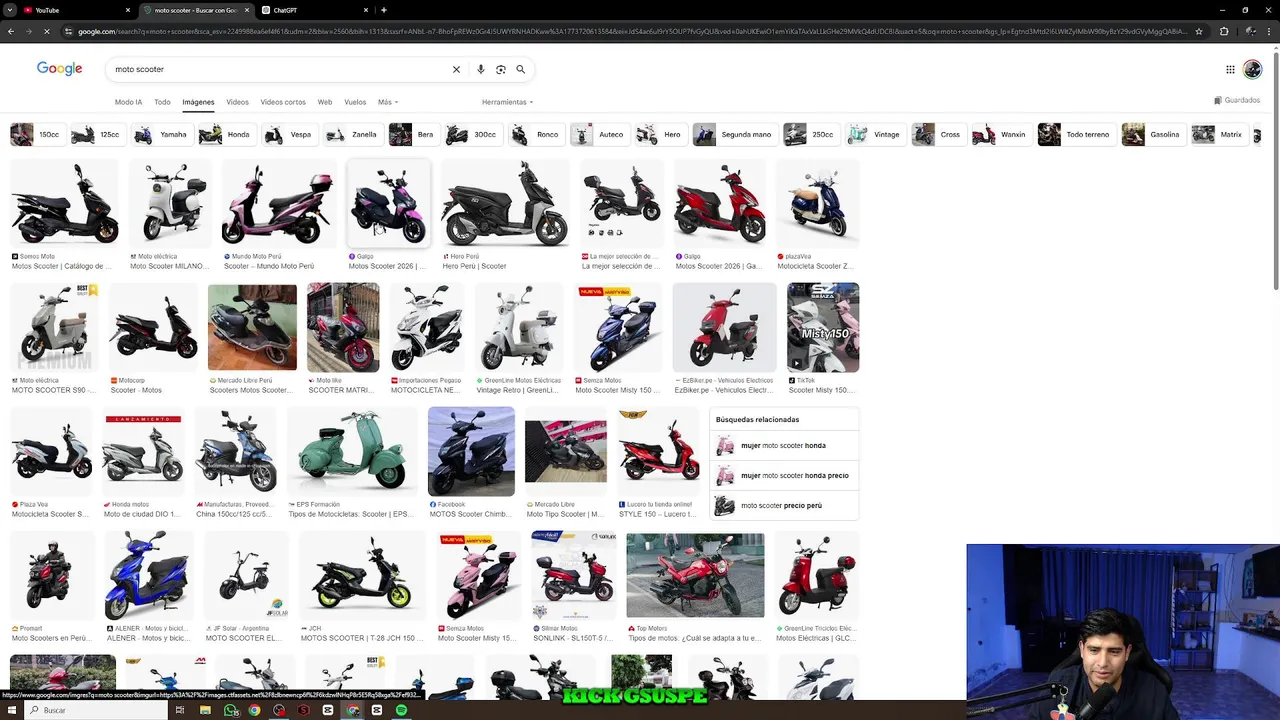Open Guardados saved items
The image size is (1280, 720).
[1237, 100]
